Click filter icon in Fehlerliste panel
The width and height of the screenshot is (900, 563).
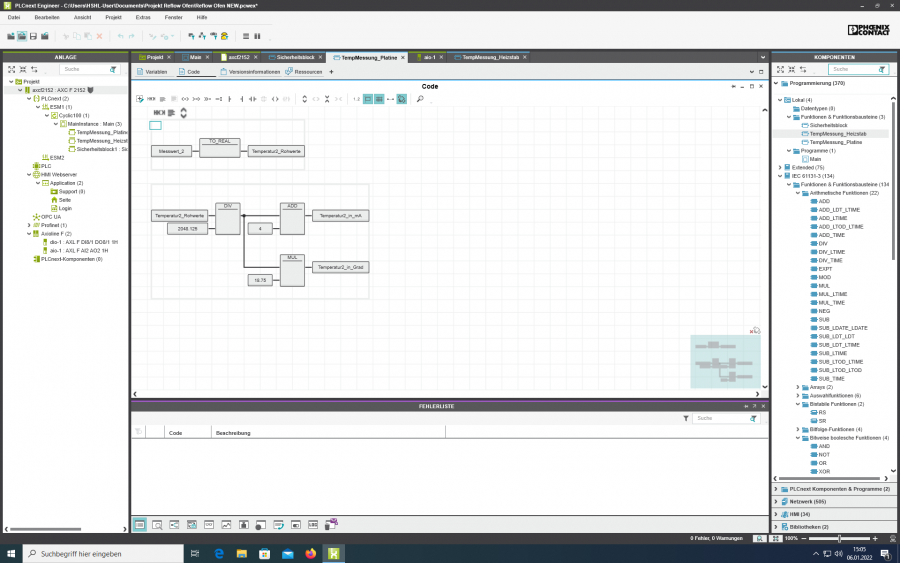pyautogui.click(x=685, y=419)
